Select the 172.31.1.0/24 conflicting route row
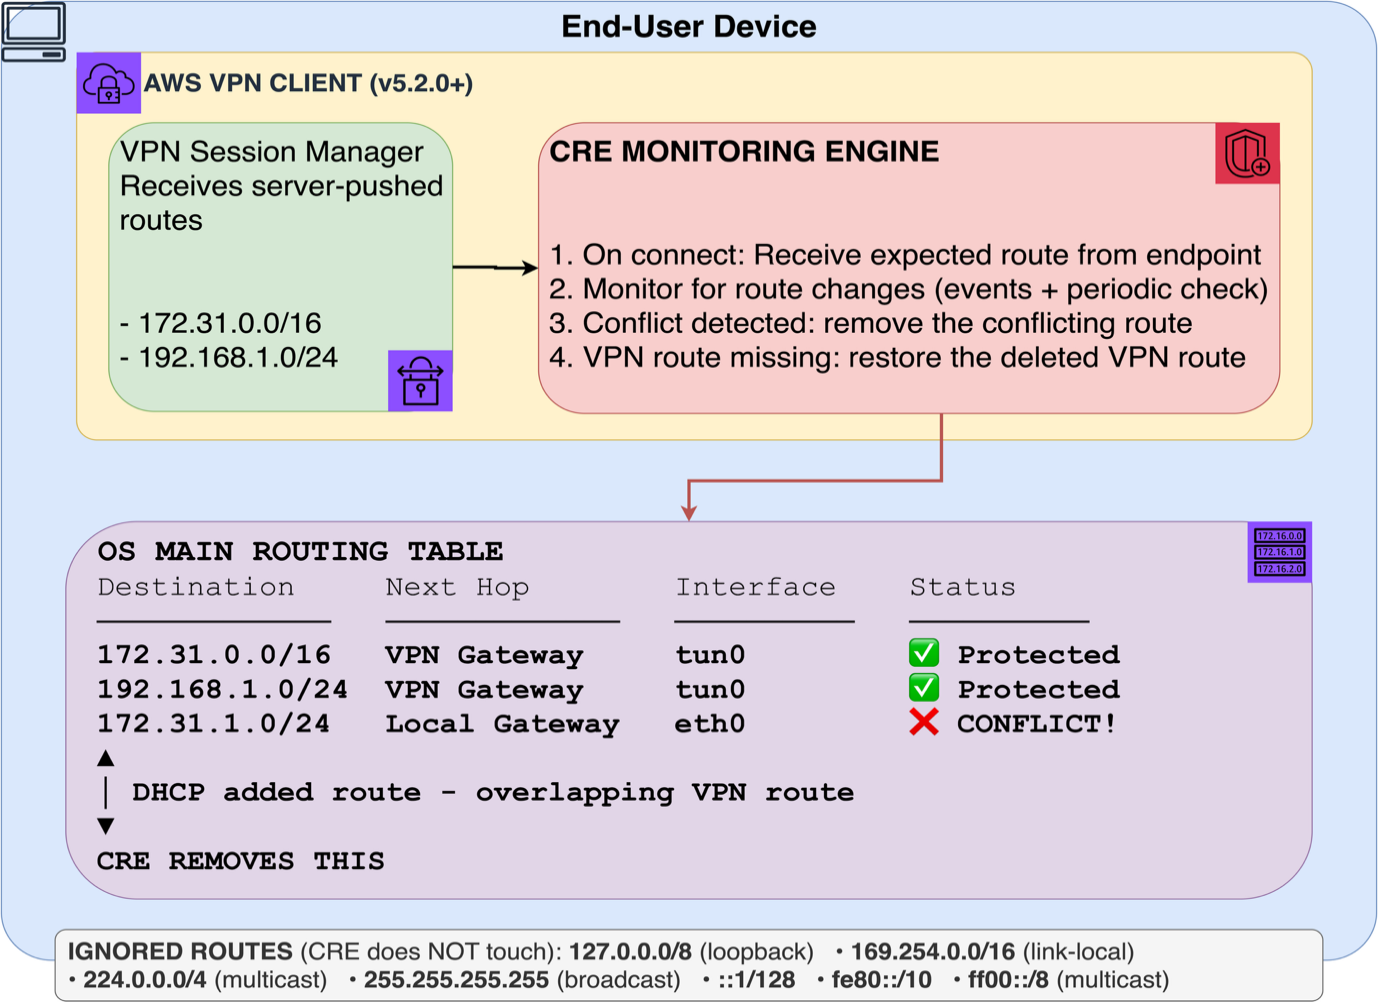Image resolution: width=1378 pixels, height=1002 pixels. click(x=607, y=723)
